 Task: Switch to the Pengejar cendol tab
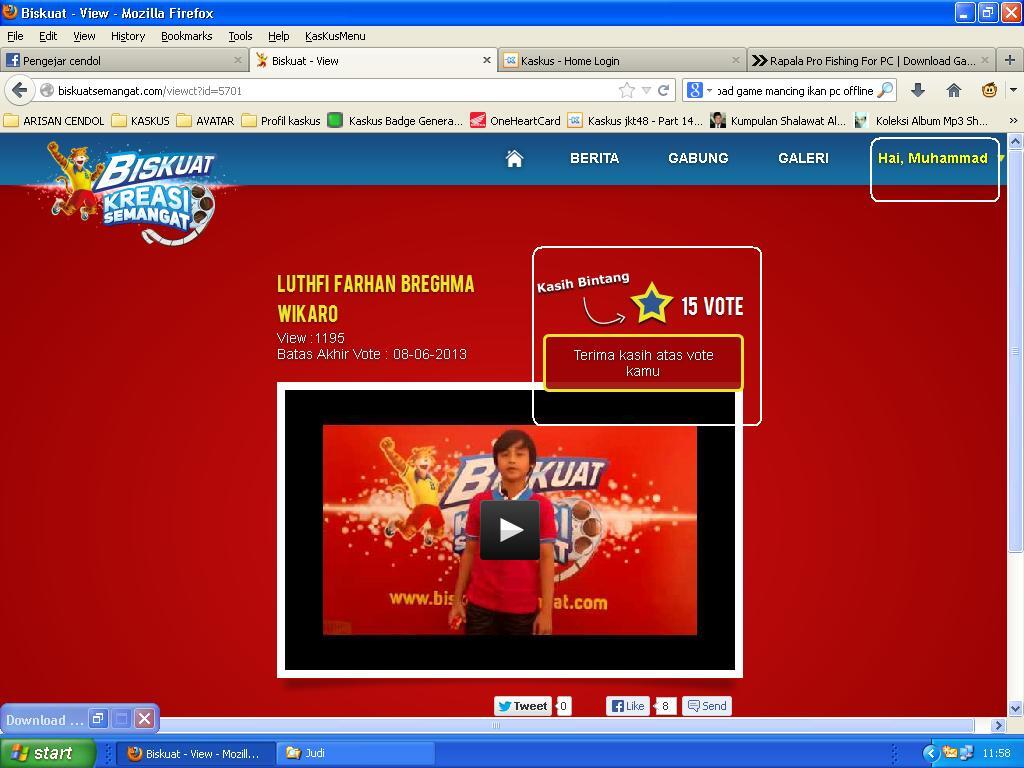[x=123, y=61]
